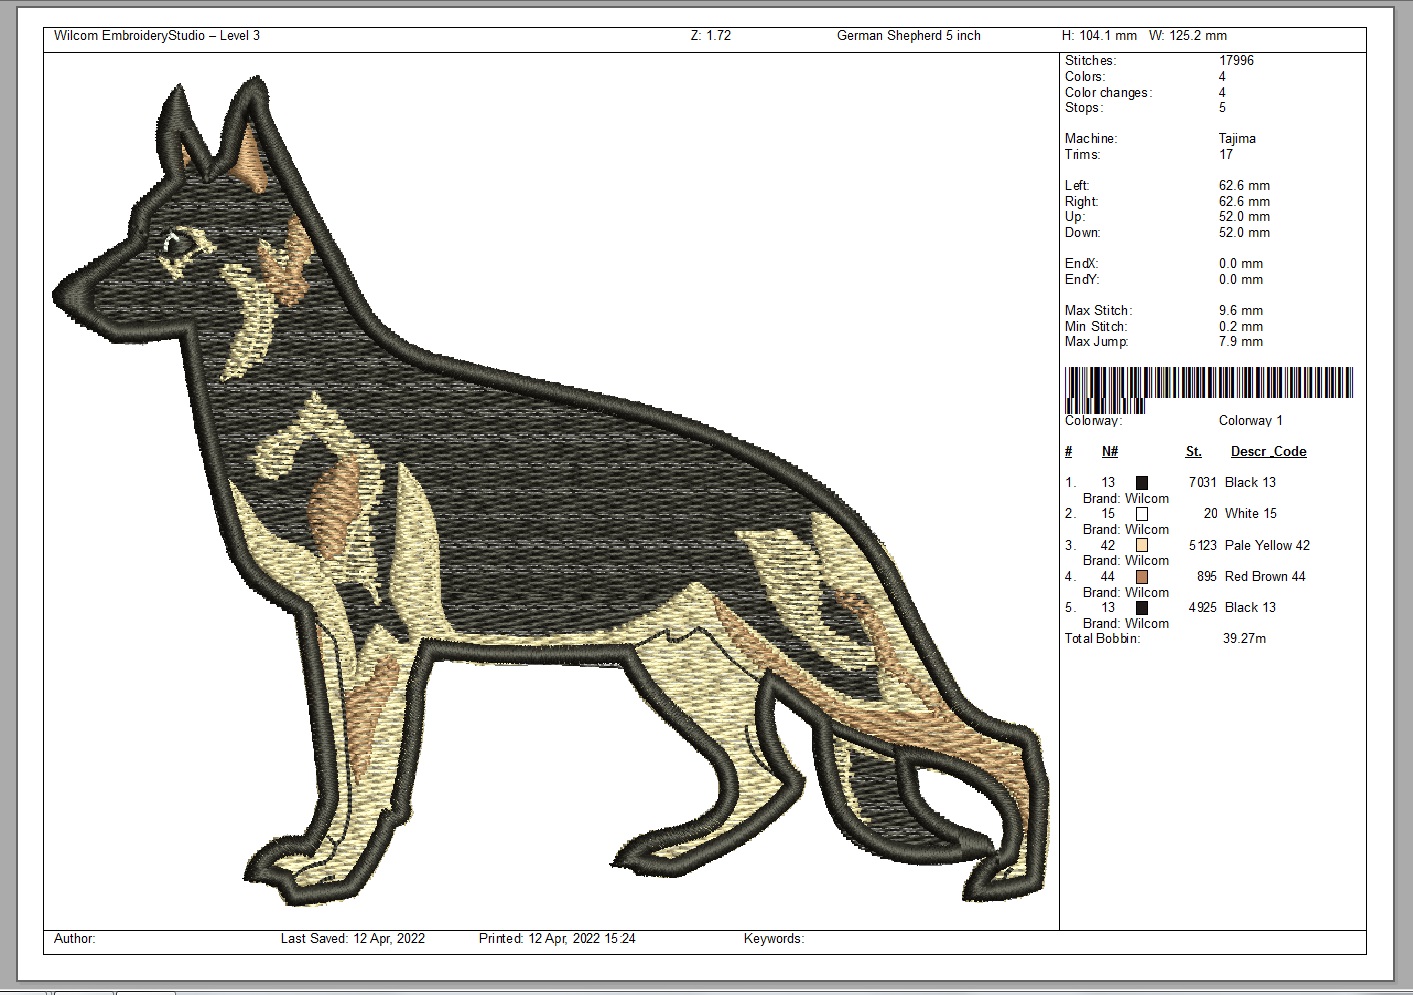Viewport: 1413px width, 995px height.
Task: Click the Descr_Code column header
Action: pyautogui.click(x=1268, y=452)
